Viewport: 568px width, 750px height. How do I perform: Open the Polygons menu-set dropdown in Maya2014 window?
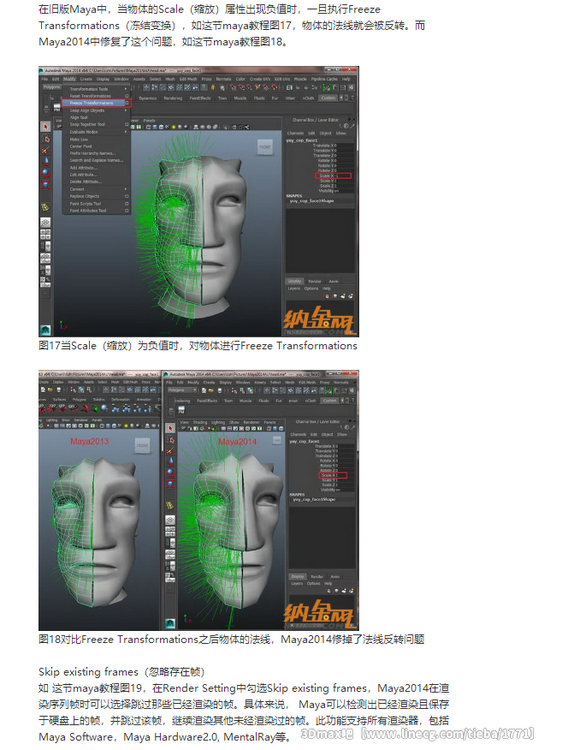[x=181, y=390]
